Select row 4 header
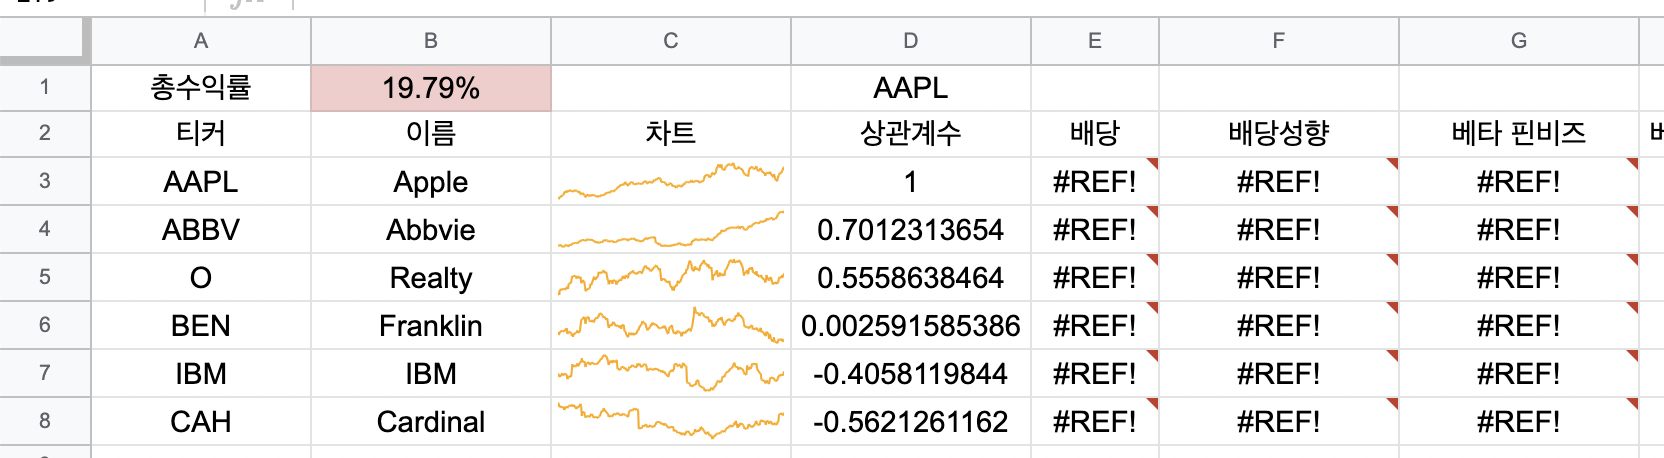1664x458 pixels. point(45,229)
